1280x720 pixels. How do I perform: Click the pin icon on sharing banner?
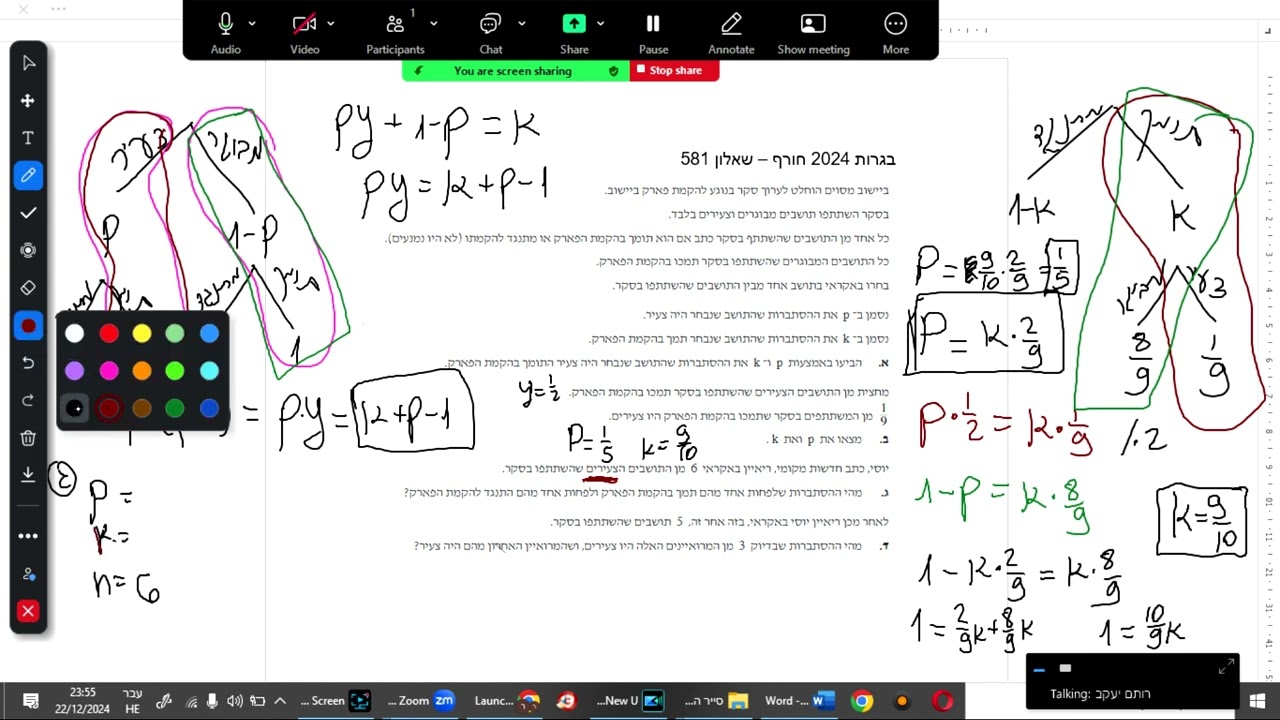coord(418,71)
